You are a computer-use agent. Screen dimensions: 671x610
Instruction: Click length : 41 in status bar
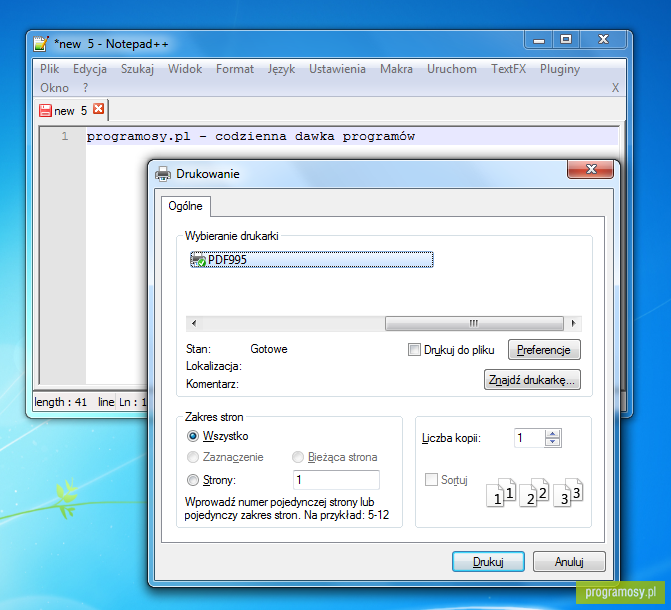tap(60, 402)
